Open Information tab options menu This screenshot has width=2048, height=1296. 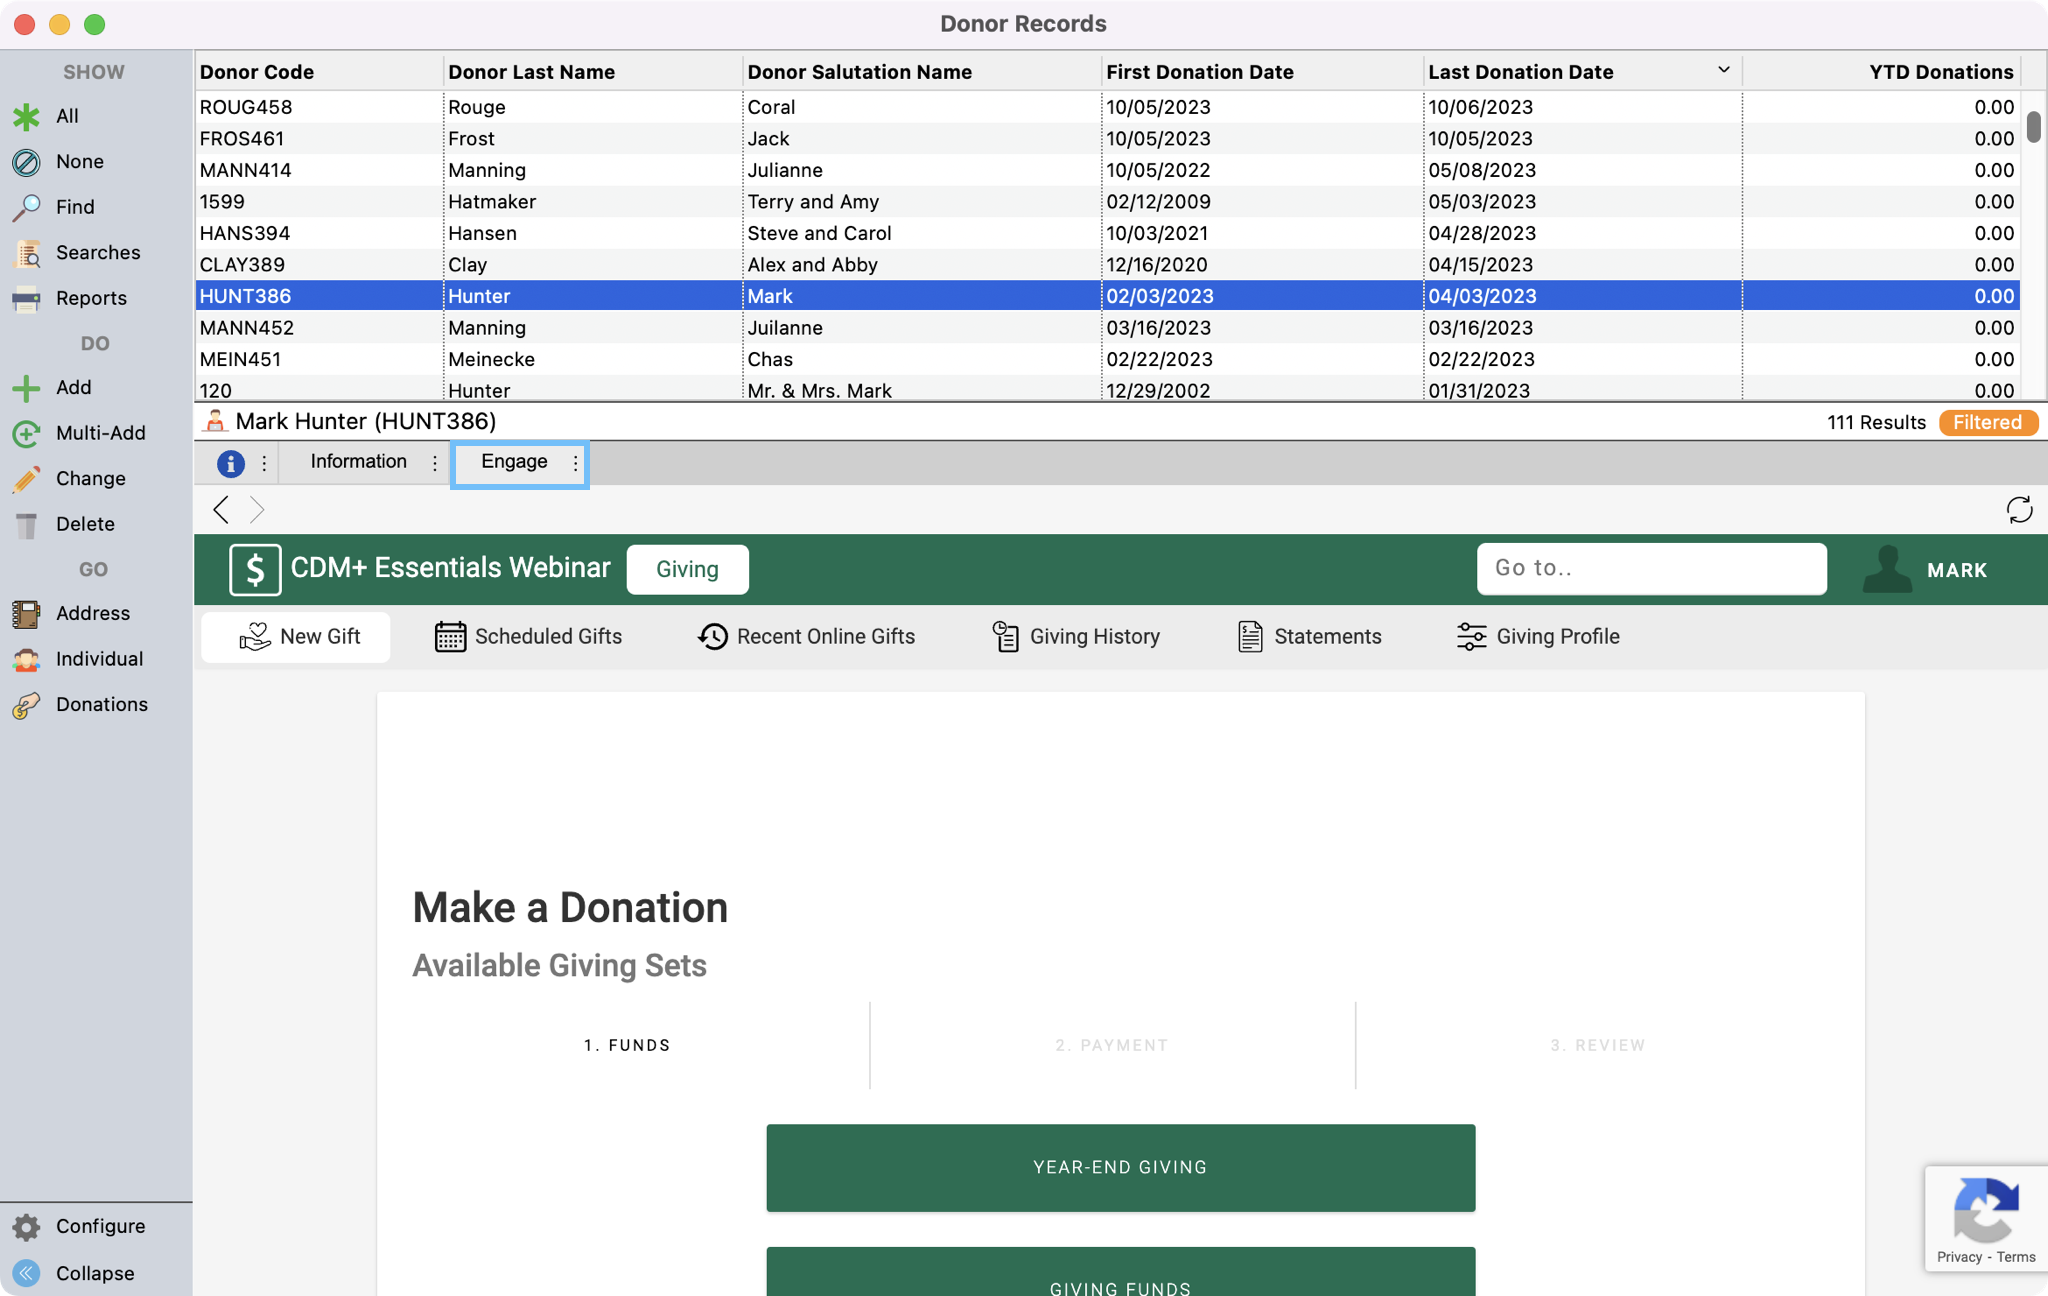pos(435,463)
